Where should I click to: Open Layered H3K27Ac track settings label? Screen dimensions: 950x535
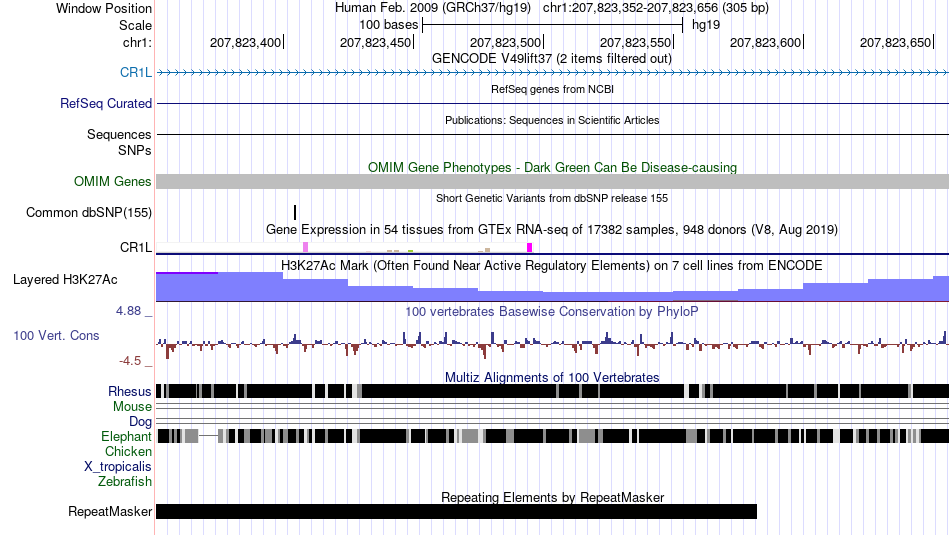(x=65, y=280)
